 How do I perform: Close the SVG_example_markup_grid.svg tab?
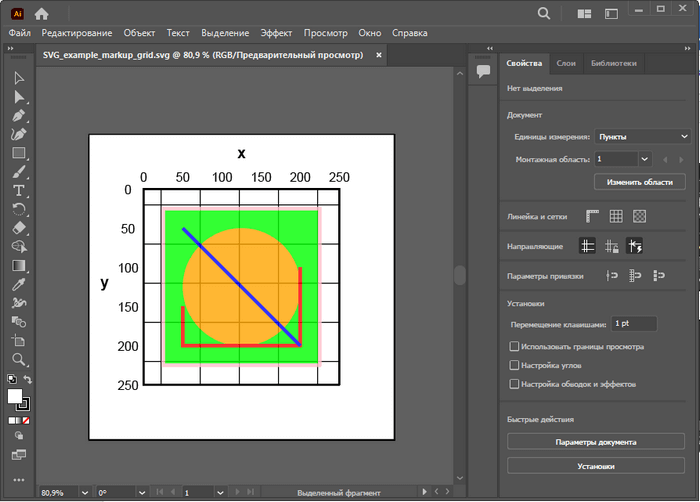pos(379,55)
